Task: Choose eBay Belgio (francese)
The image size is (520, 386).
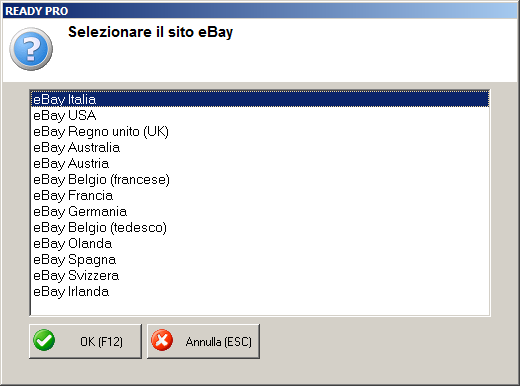Action: click(x=260, y=179)
